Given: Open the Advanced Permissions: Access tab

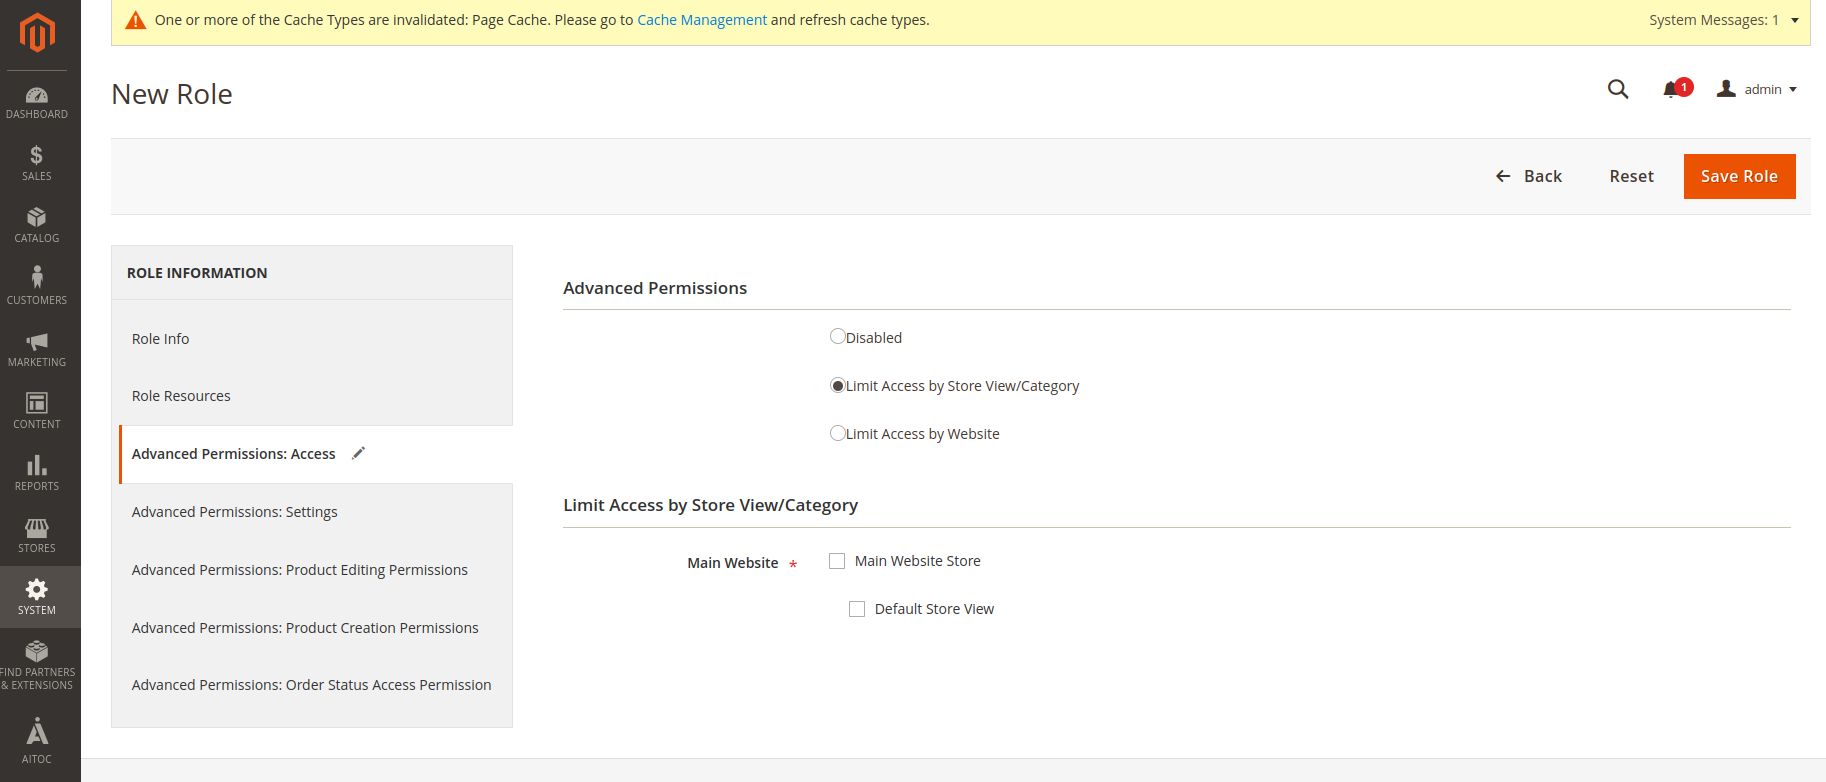Looking at the screenshot, I should [x=316, y=454].
